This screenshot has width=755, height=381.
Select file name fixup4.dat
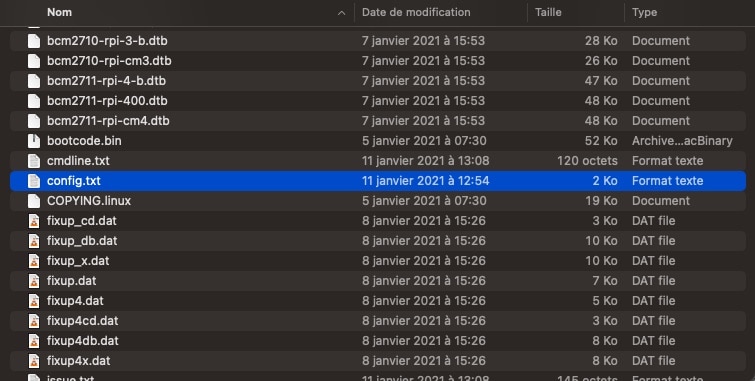click(75, 301)
